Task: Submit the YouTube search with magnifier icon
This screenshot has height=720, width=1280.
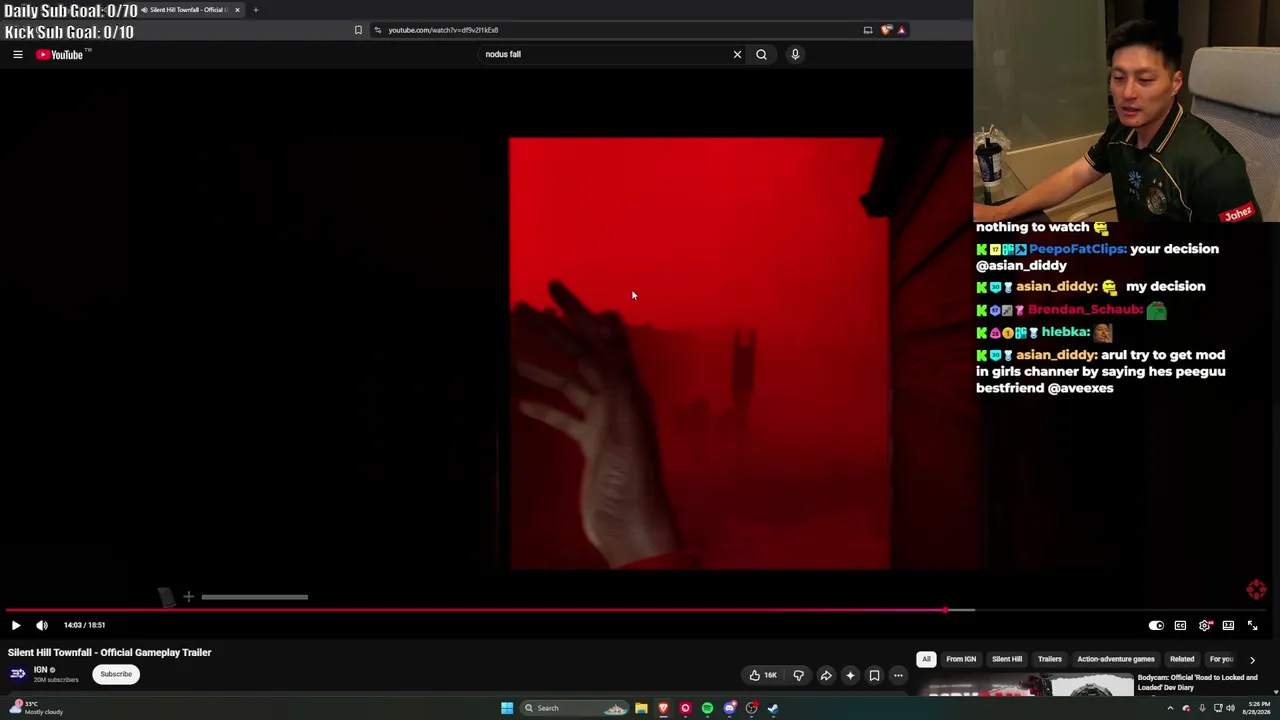Action: pos(761,54)
